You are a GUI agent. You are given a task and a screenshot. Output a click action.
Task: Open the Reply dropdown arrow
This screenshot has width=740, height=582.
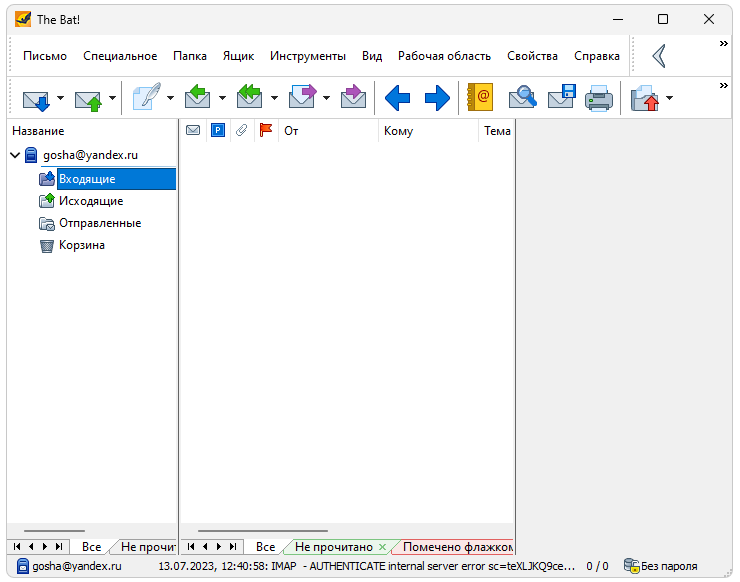click(x=222, y=98)
